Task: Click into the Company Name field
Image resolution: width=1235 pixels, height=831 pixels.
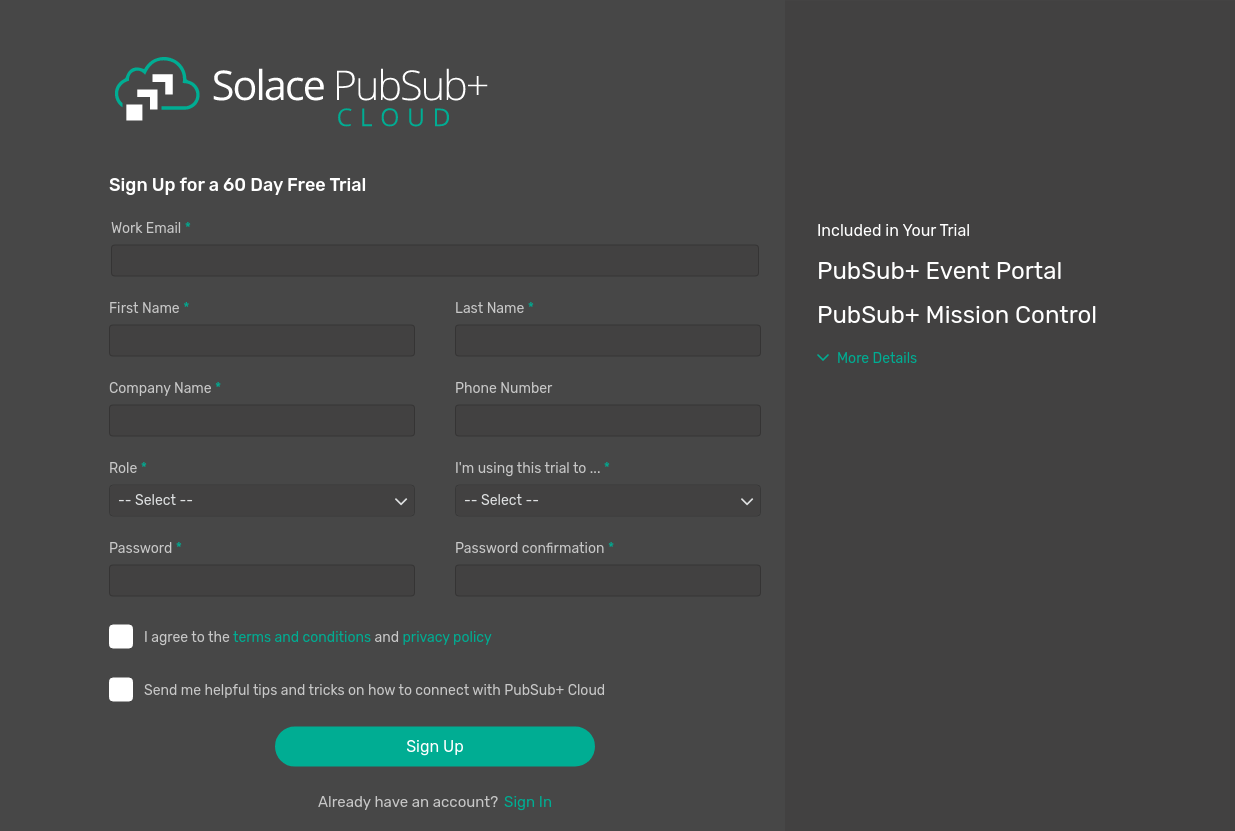Action: 261,420
